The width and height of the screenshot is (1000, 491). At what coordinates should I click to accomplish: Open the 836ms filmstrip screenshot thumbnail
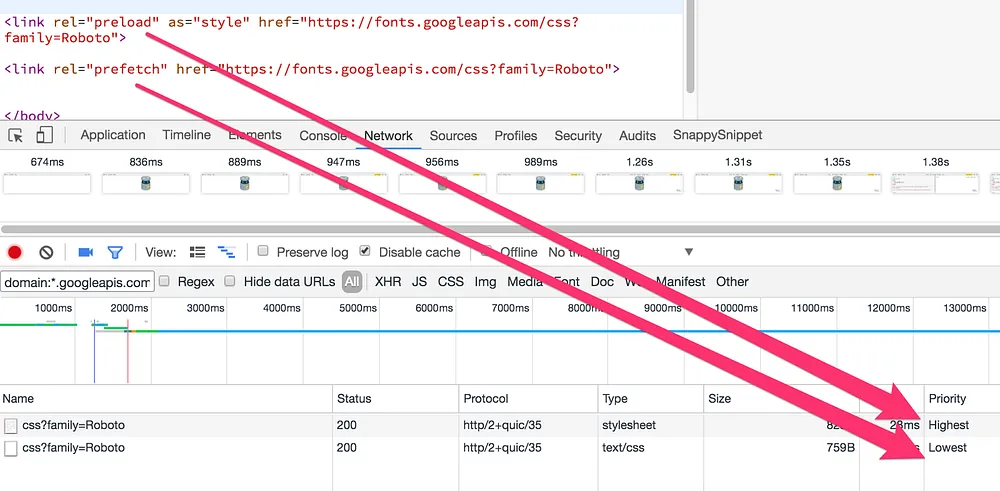[x=146, y=184]
